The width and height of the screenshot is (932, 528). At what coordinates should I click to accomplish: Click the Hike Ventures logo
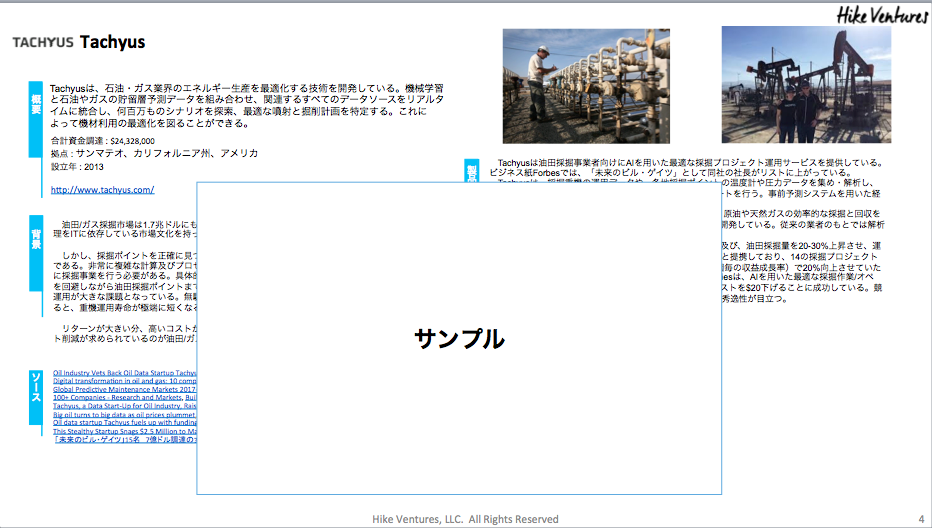tap(881, 15)
